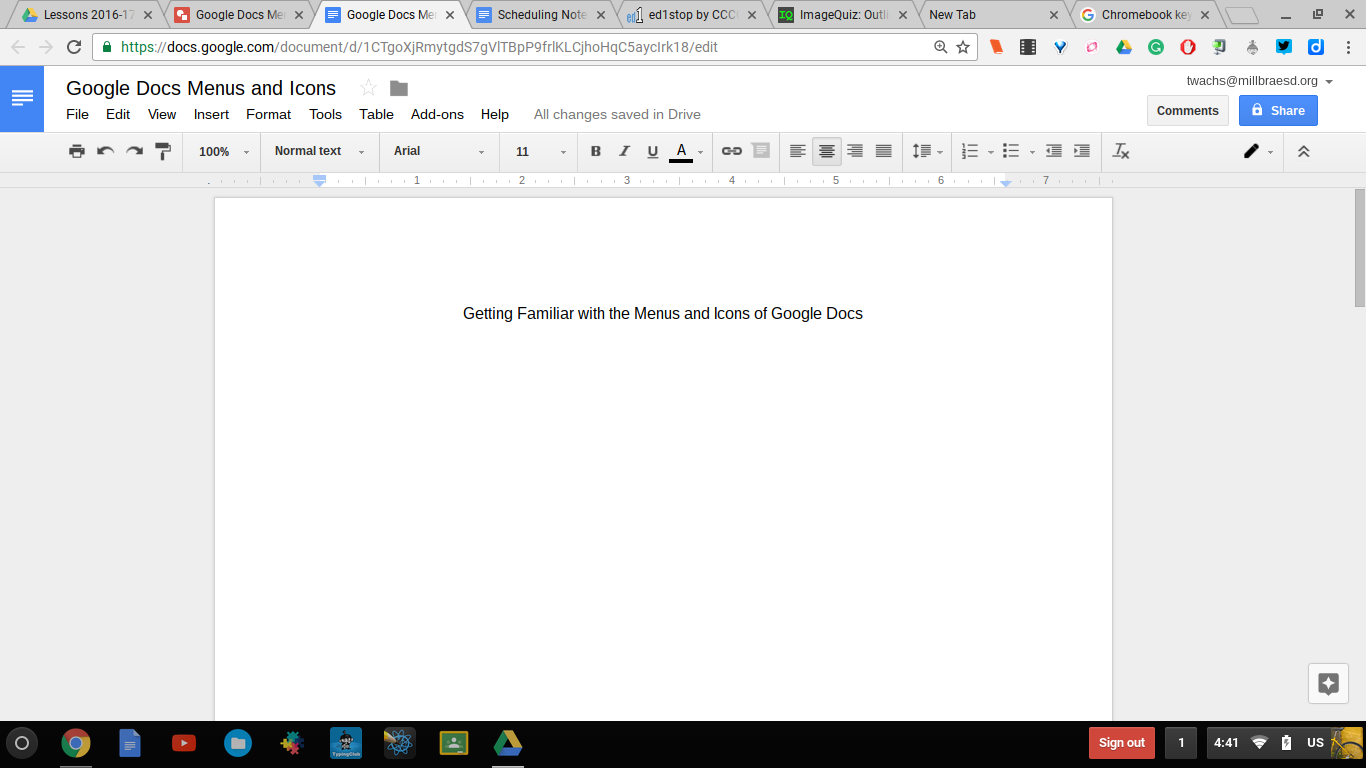The height and width of the screenshot is (768, 1366).
Task: Justify the text
Action: click(x=884, y=151)
